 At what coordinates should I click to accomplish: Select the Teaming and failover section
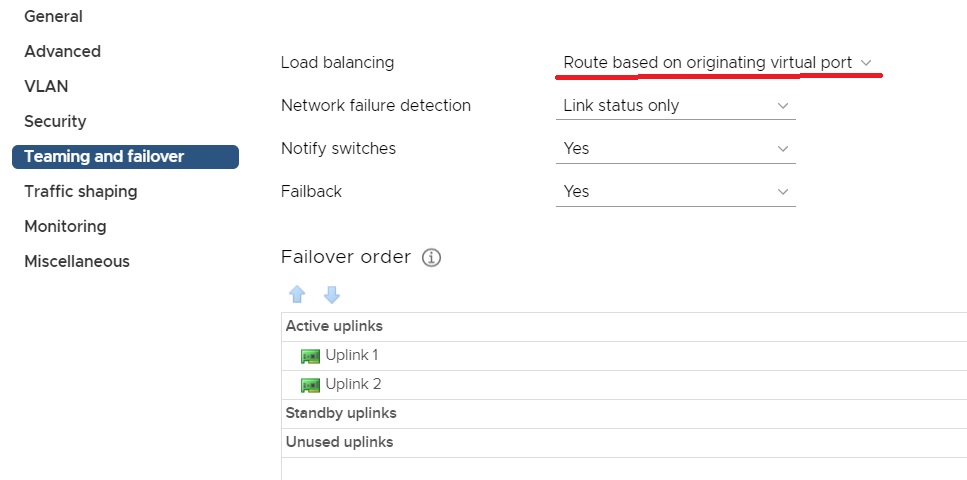click(x=125, y=157)
